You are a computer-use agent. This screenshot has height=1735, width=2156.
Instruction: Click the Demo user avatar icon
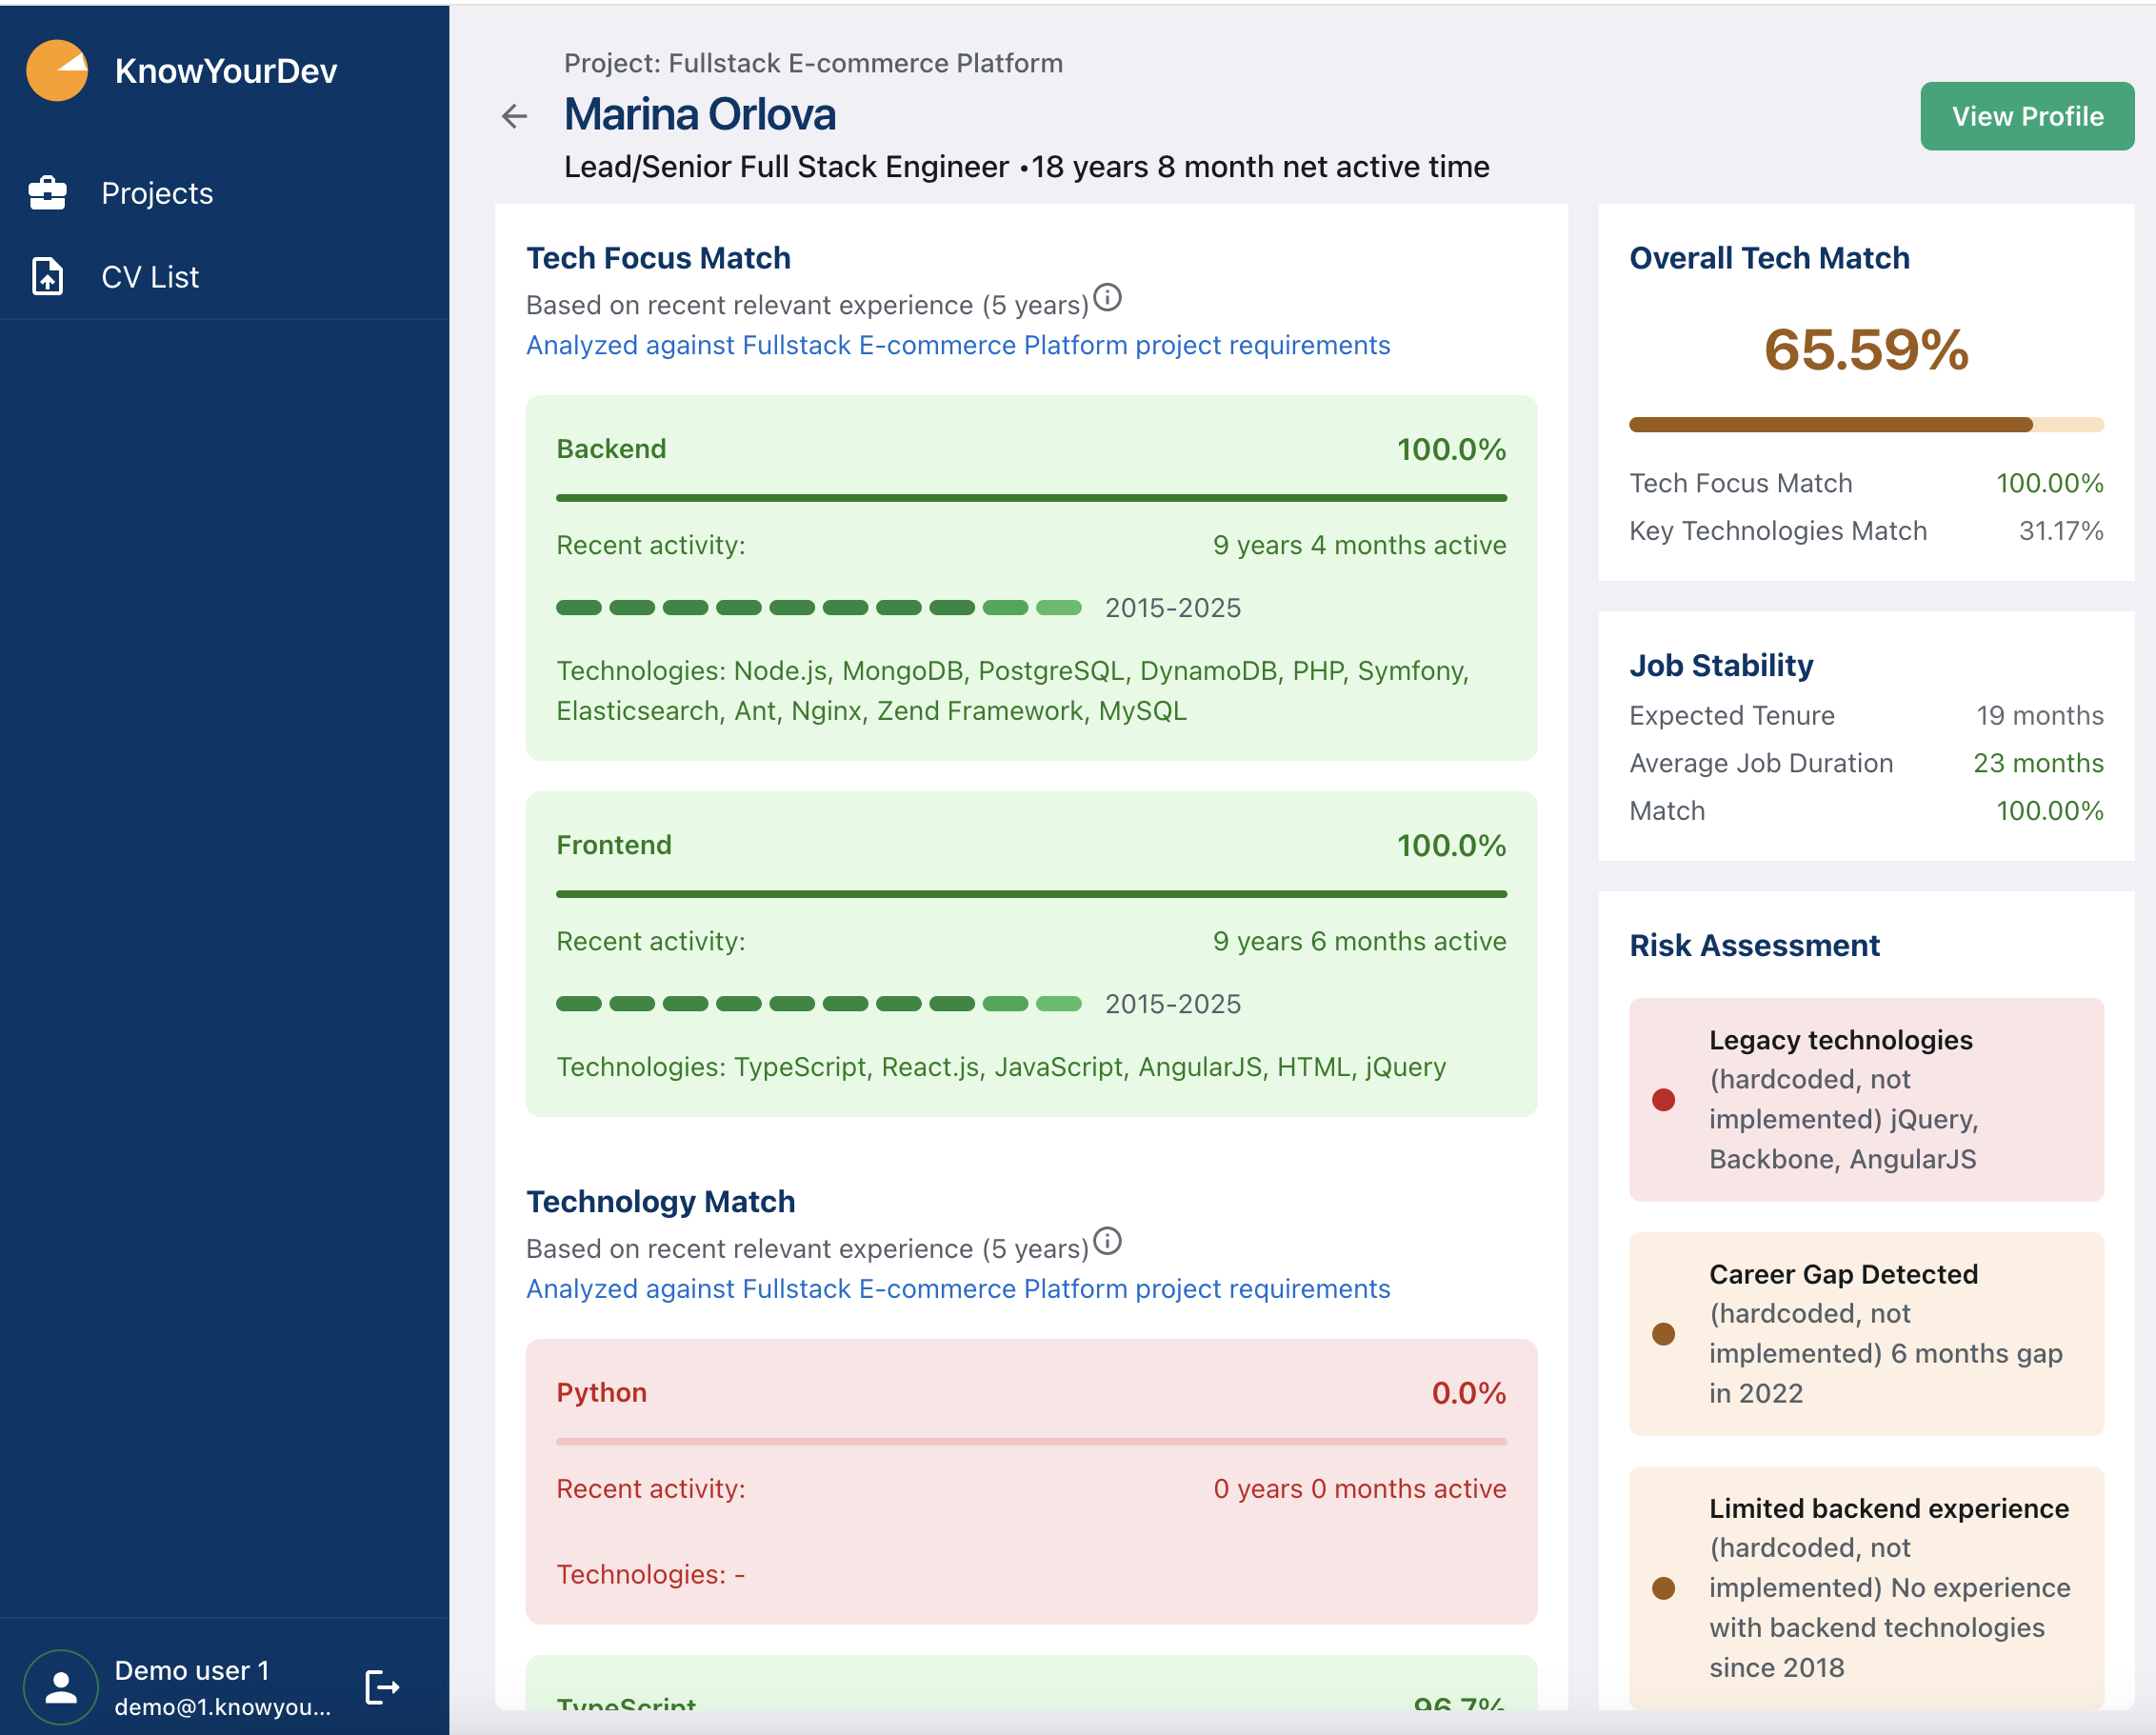[x=61, y=1687]
